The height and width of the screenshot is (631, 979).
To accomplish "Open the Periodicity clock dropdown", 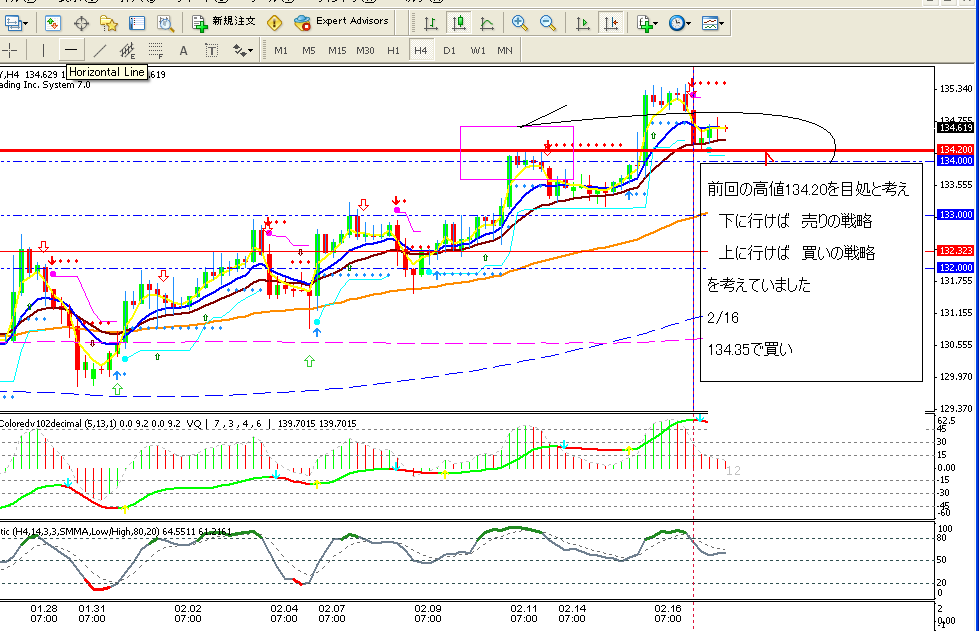I will [x=679, y=24].
